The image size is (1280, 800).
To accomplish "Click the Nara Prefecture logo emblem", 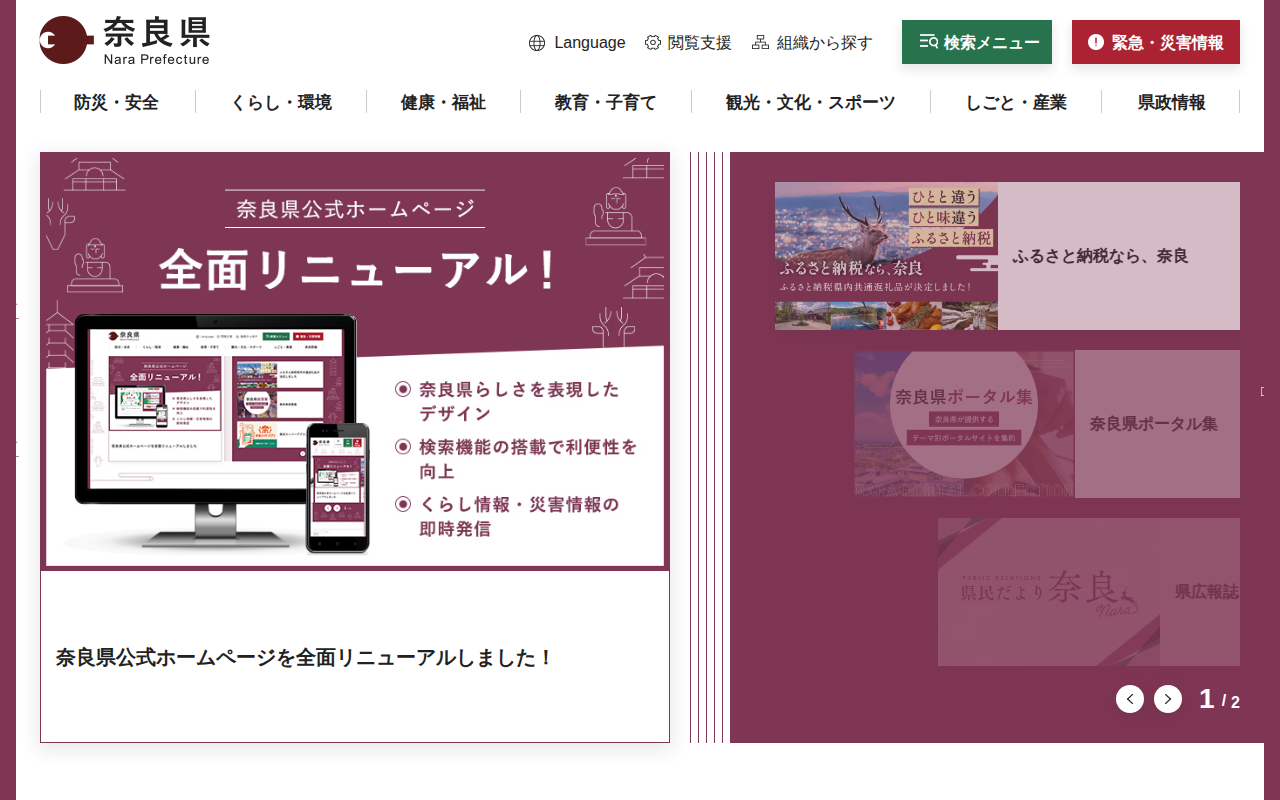I will (66, 40).
